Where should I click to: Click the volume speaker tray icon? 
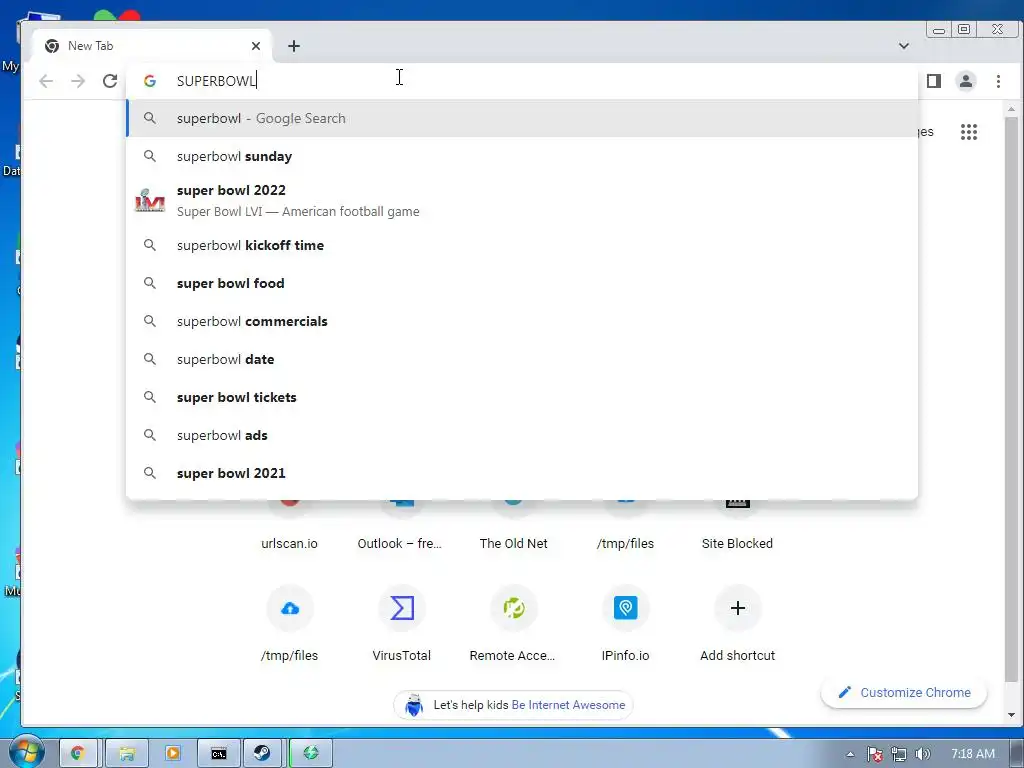[922, 754]
